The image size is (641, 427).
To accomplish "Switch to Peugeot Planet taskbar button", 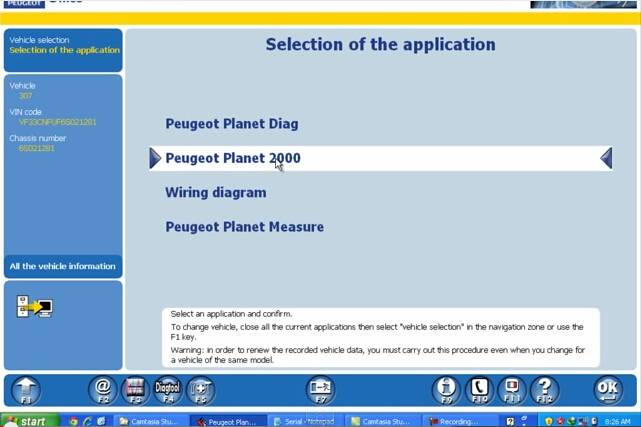I will pyautogui.click(x=227, y=421).
